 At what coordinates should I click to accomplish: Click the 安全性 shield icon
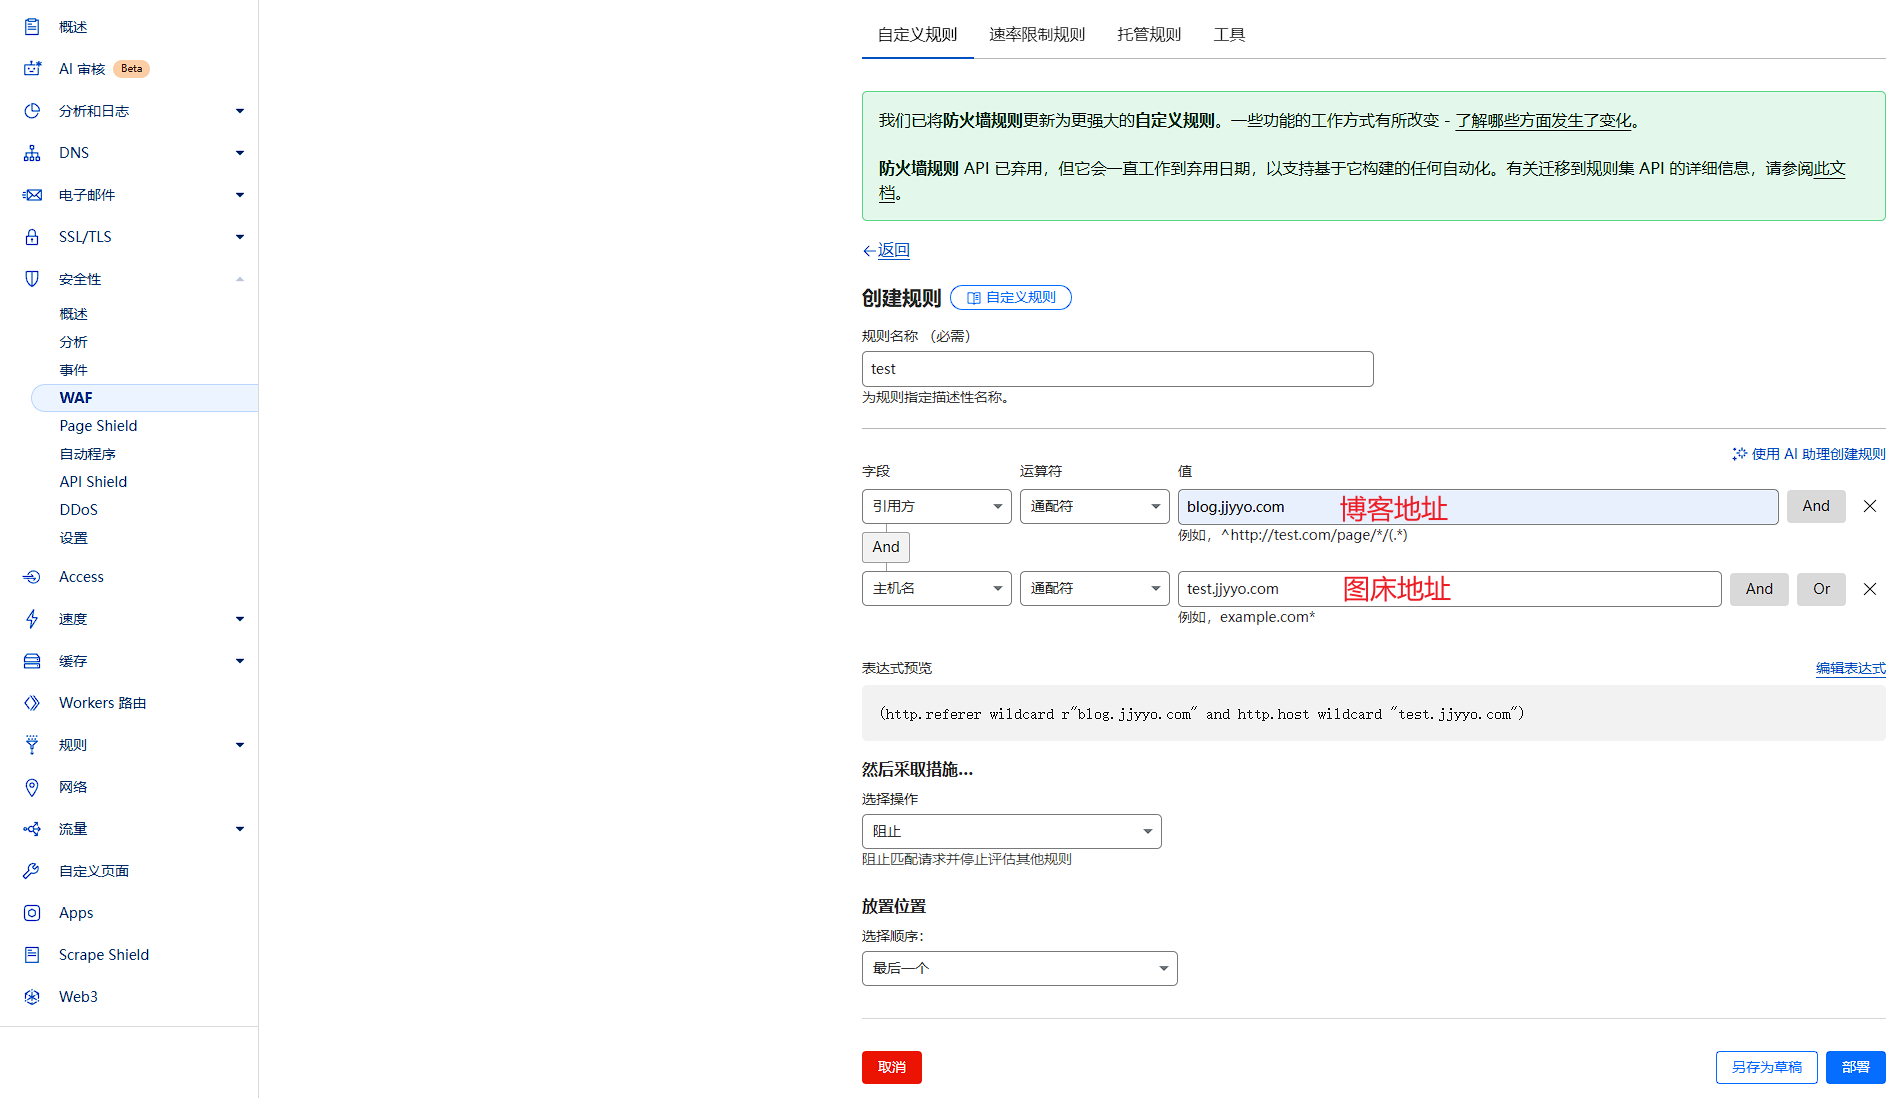tap(32, 279)
